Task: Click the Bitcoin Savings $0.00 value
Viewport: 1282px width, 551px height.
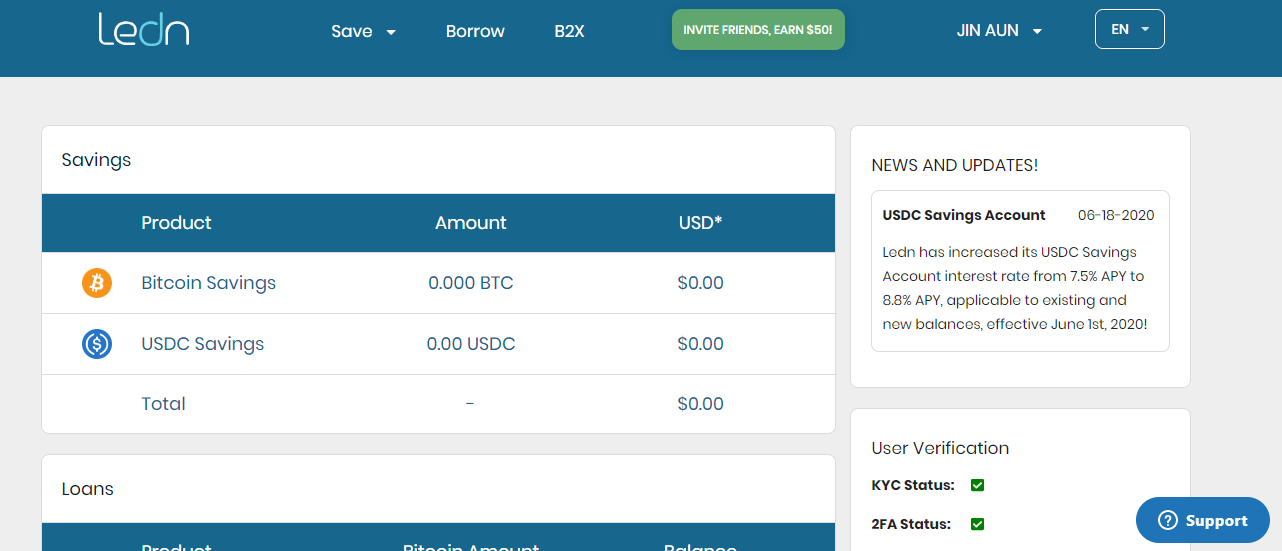Action: tap(700, 283)
